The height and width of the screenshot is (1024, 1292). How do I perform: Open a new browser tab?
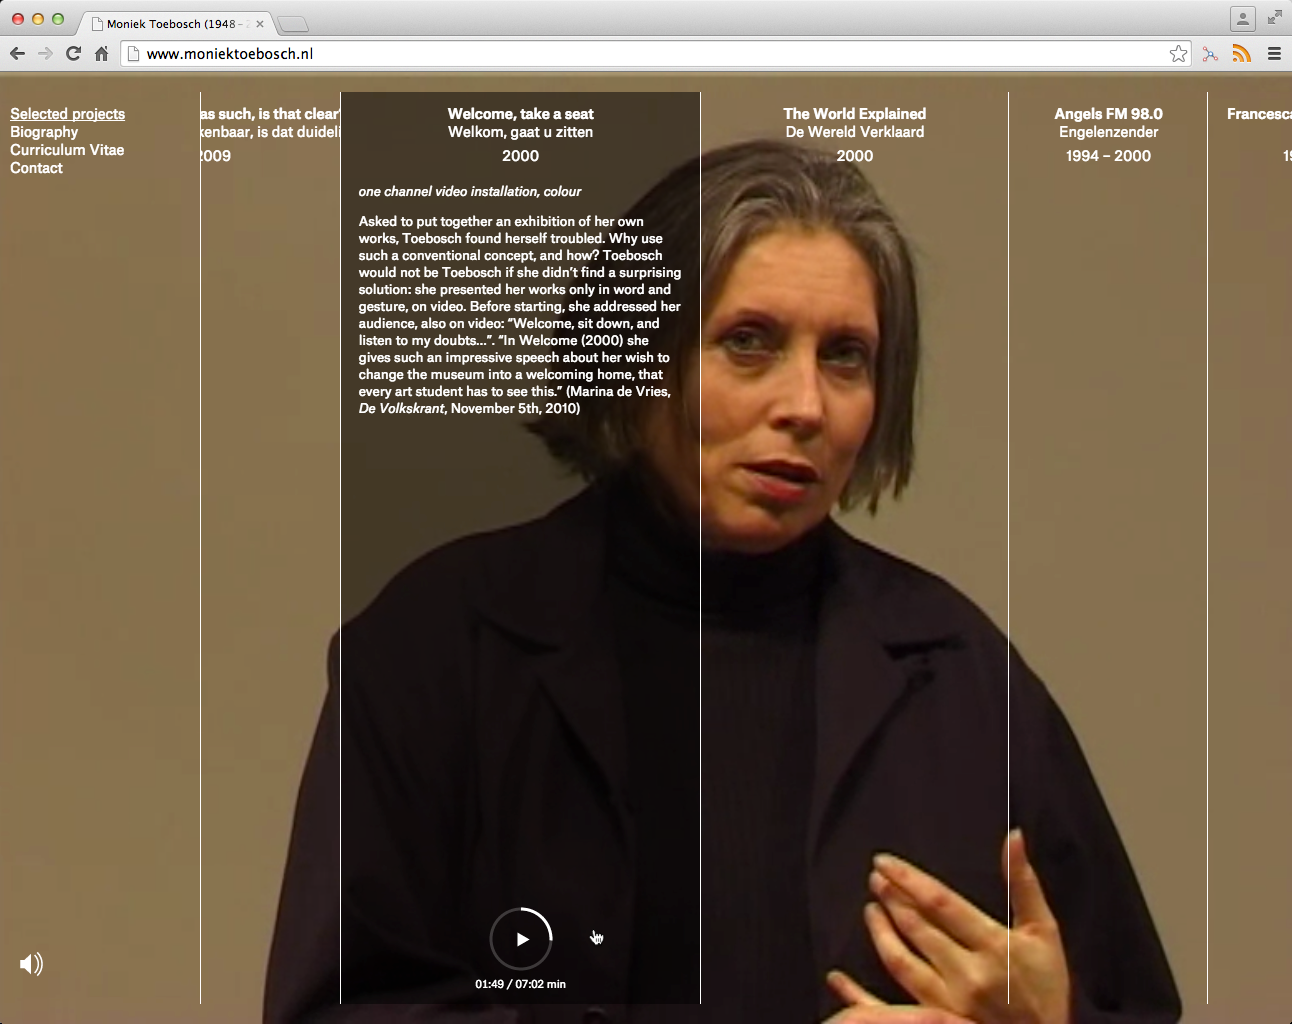pos(293,24)
